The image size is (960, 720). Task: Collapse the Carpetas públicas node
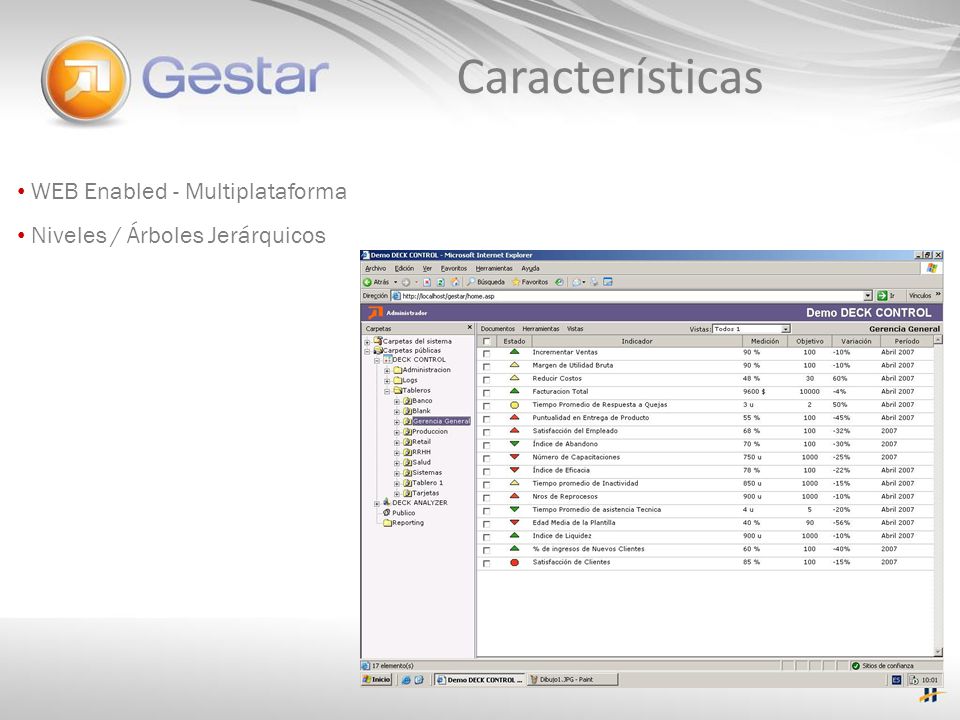click(x=367, y=351)
